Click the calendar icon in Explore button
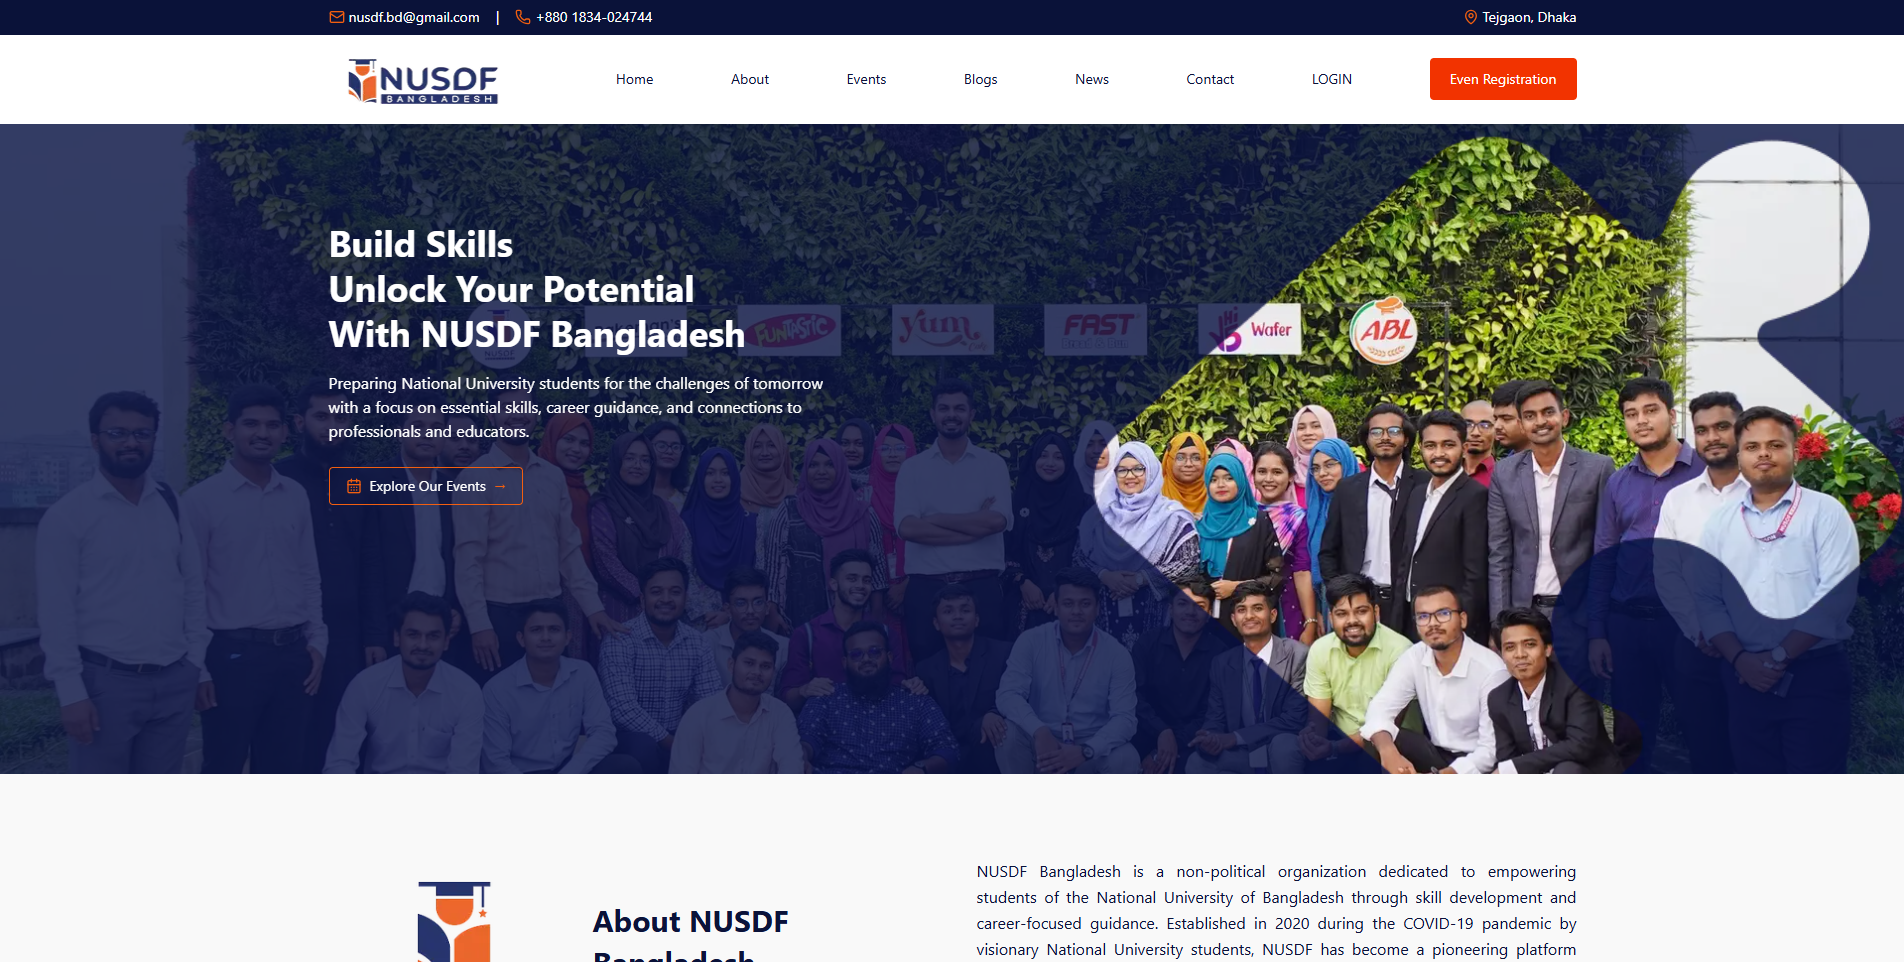The width and height of the screenshot is (1904, 962). pyautogui.click(x=354, y=486)
